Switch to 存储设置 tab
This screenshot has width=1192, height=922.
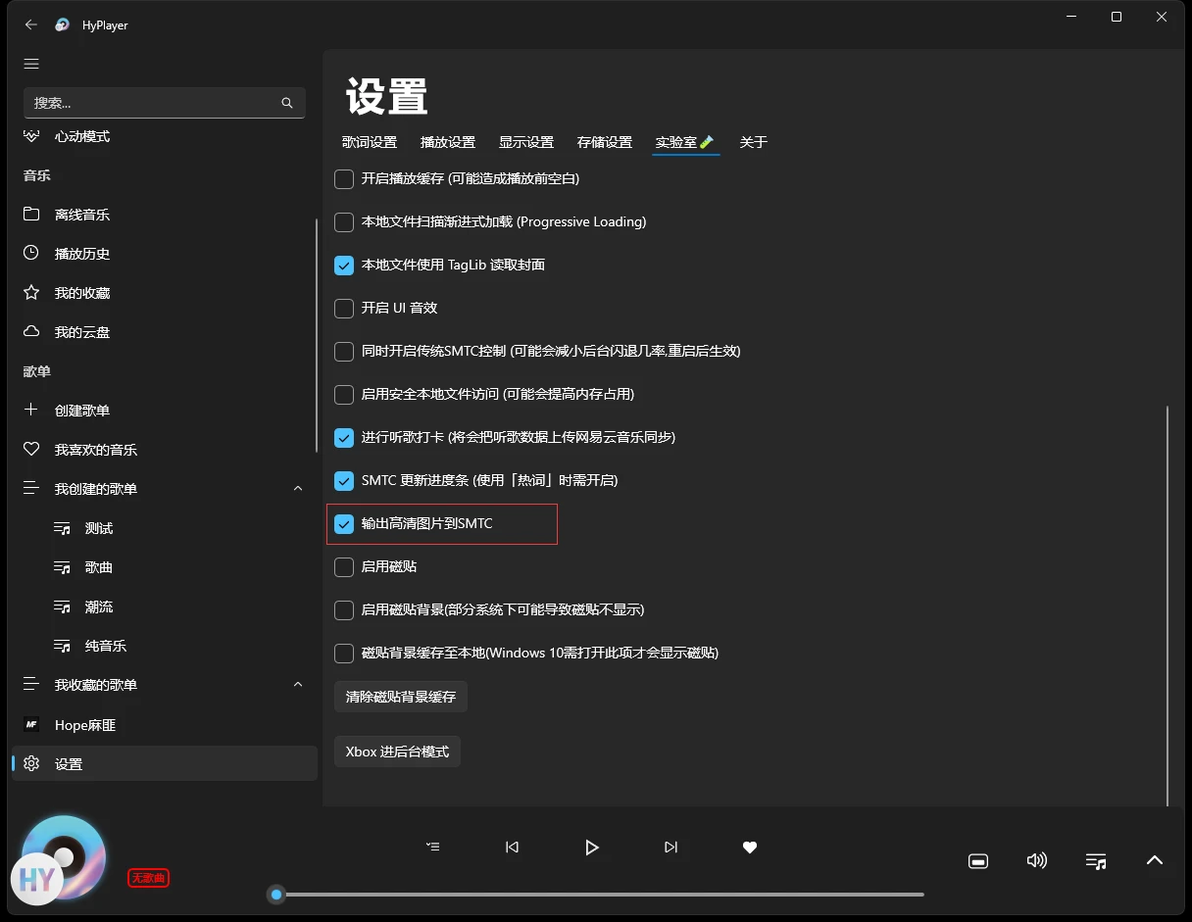point(604,142)
